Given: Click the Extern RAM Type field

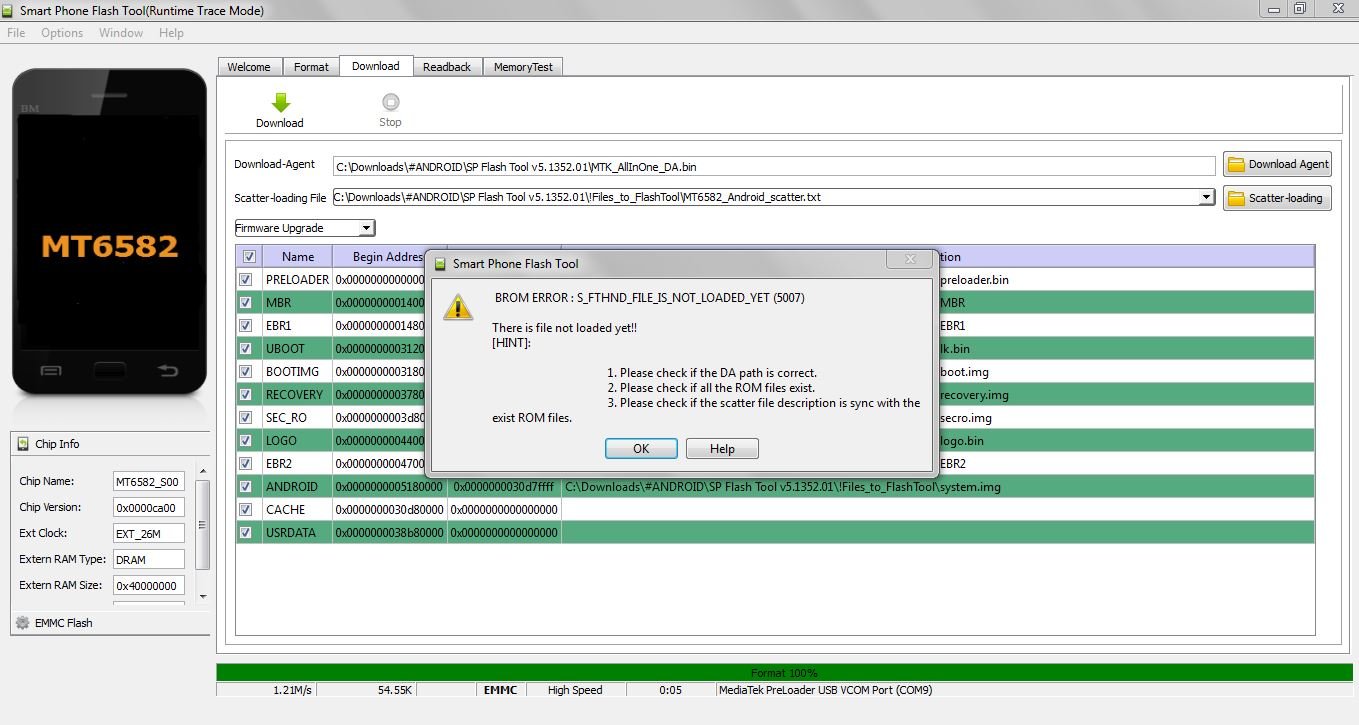Looking at the screenshot, I should pyautogui.click(x=149, y=559).
